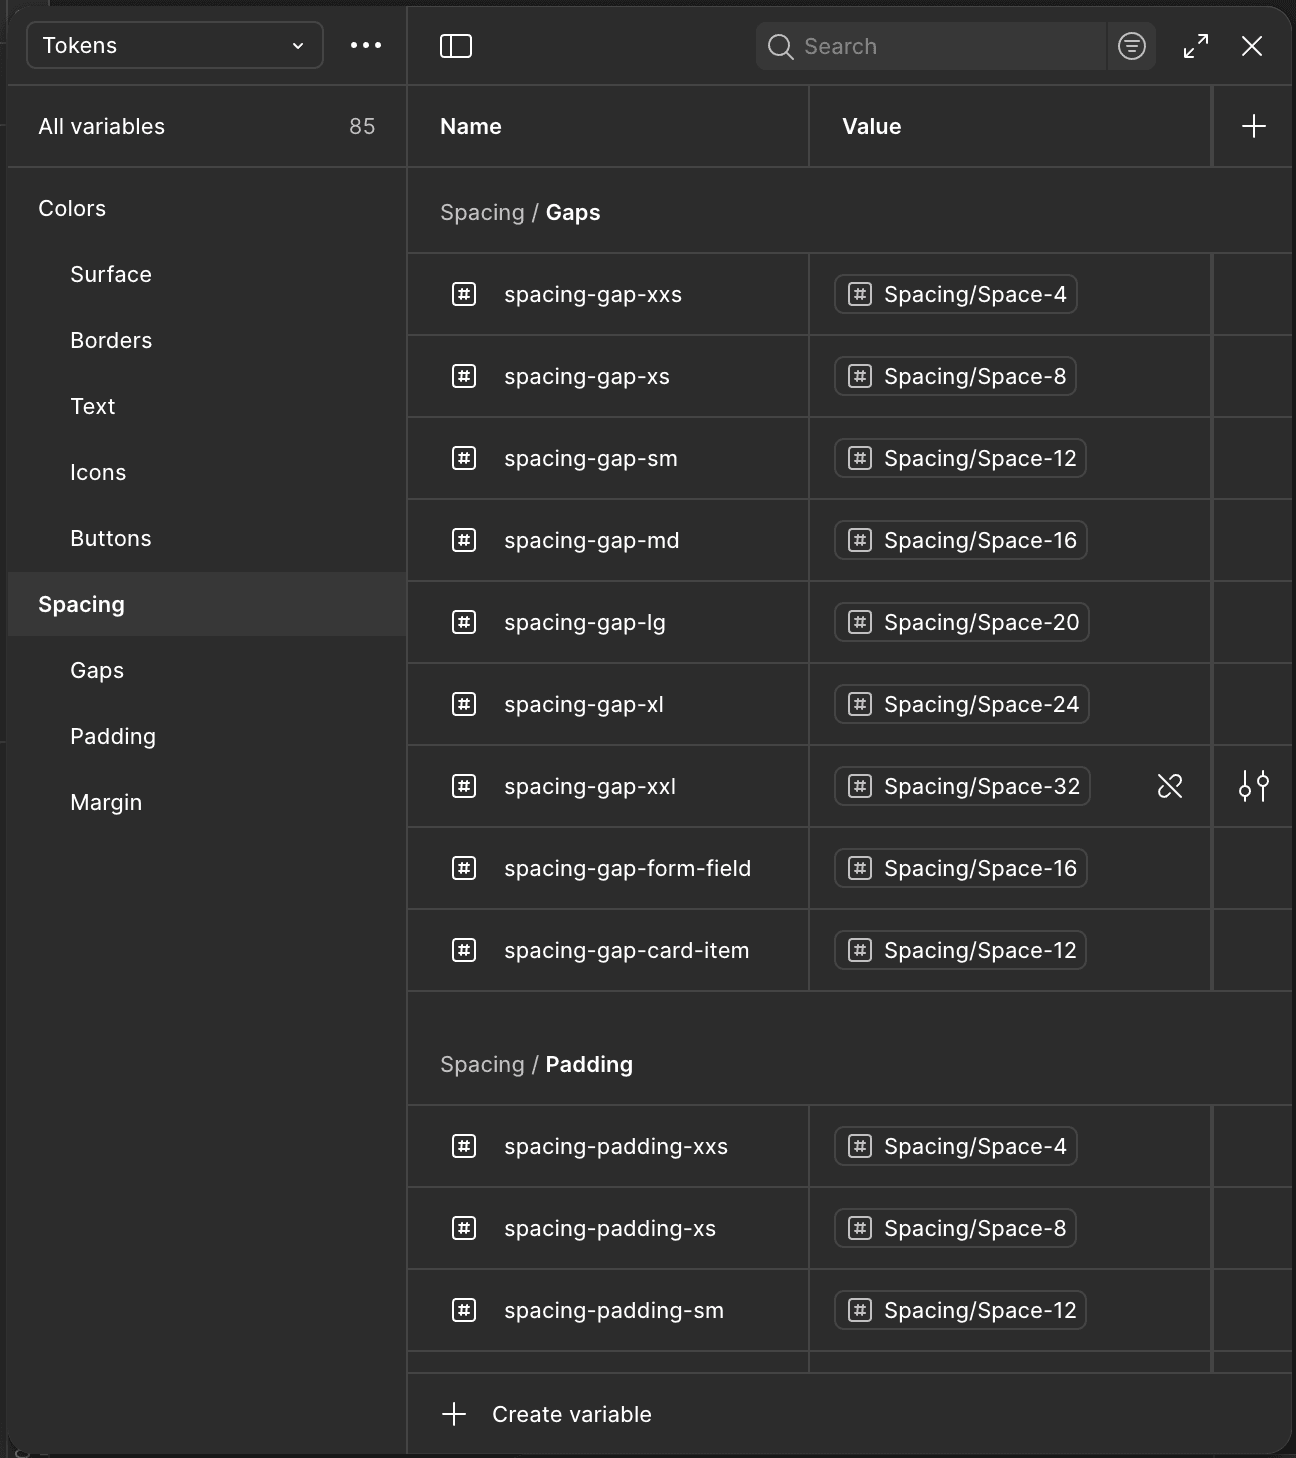Open Spacing/Space-8 chip for spacing-padding-xs

[956, 1228]
